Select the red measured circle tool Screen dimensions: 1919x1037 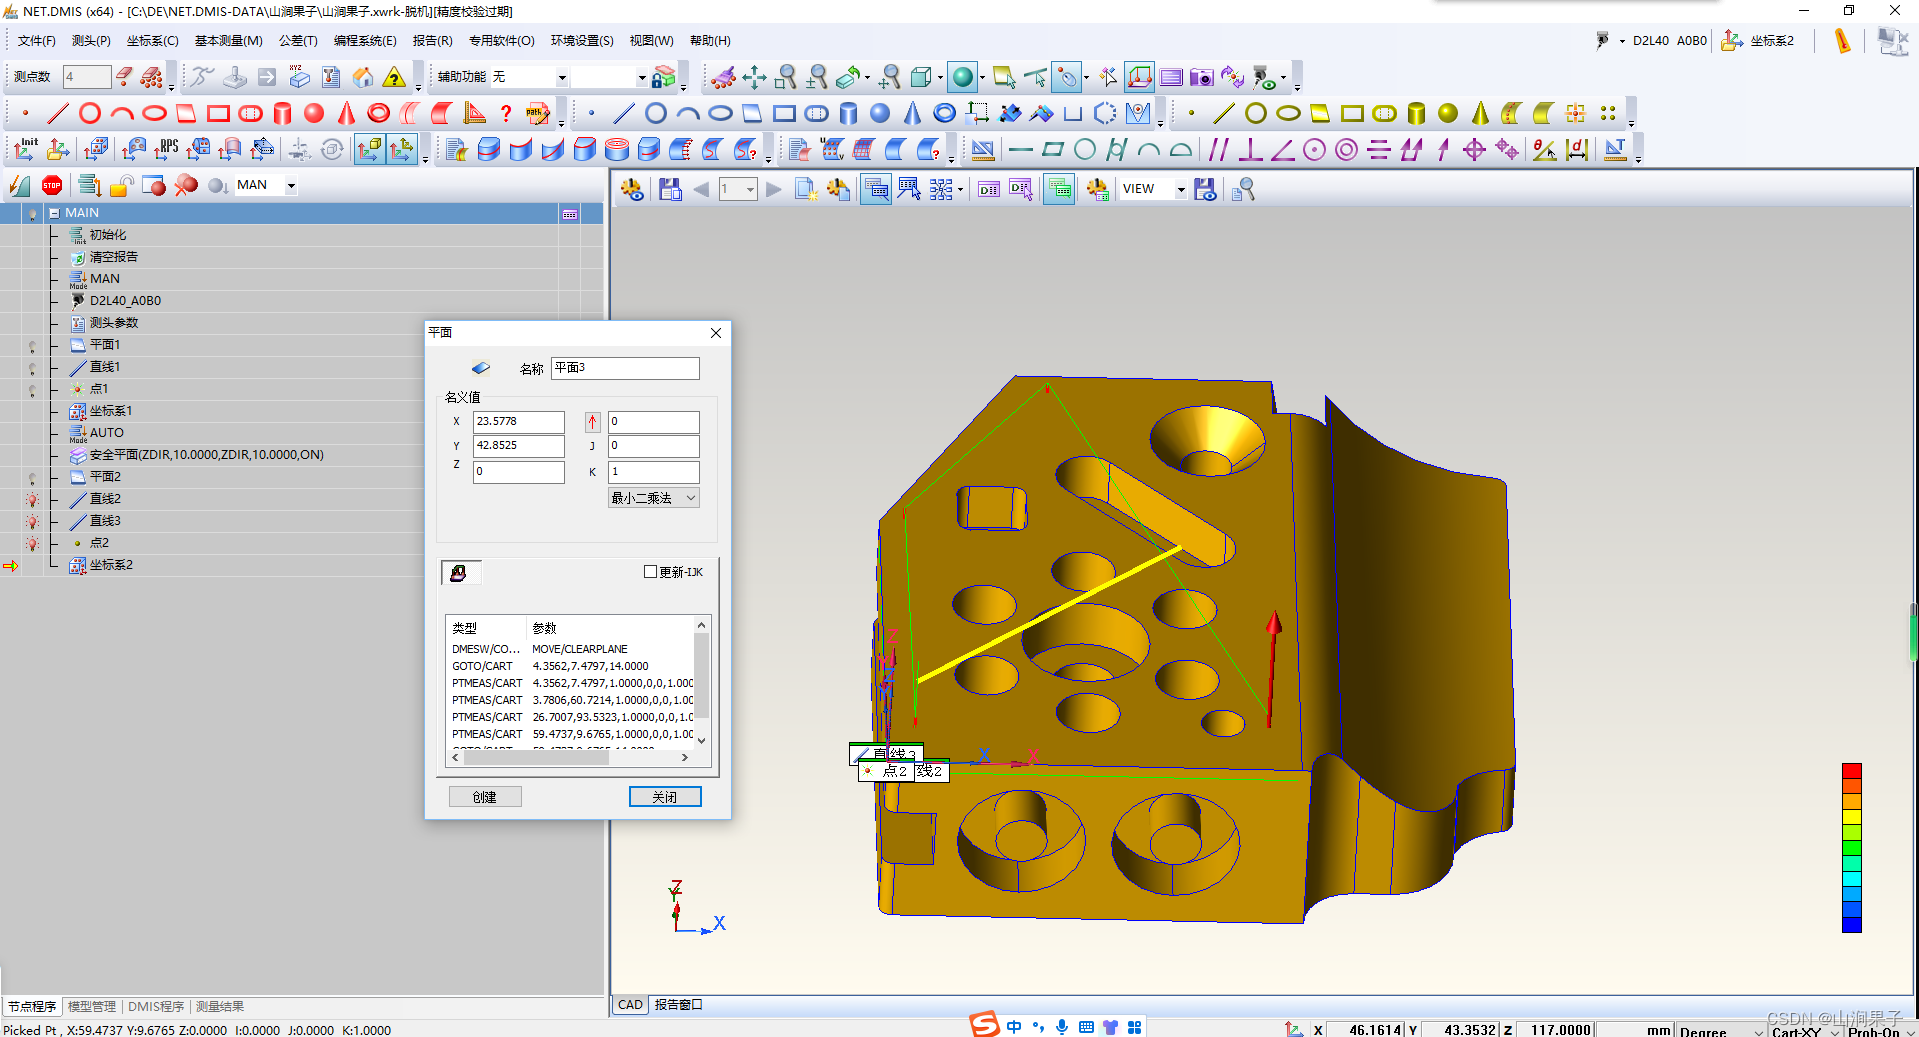pyautogui.click(x=90, y=113)
